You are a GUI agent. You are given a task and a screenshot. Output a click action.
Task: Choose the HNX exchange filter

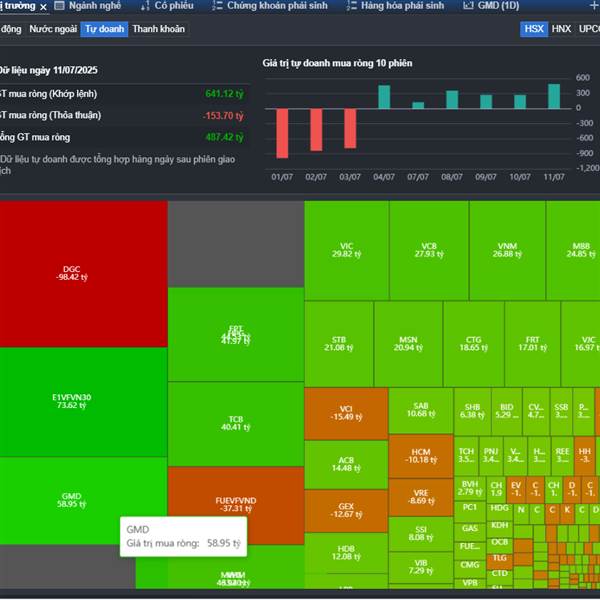click(x=561, y=29)
